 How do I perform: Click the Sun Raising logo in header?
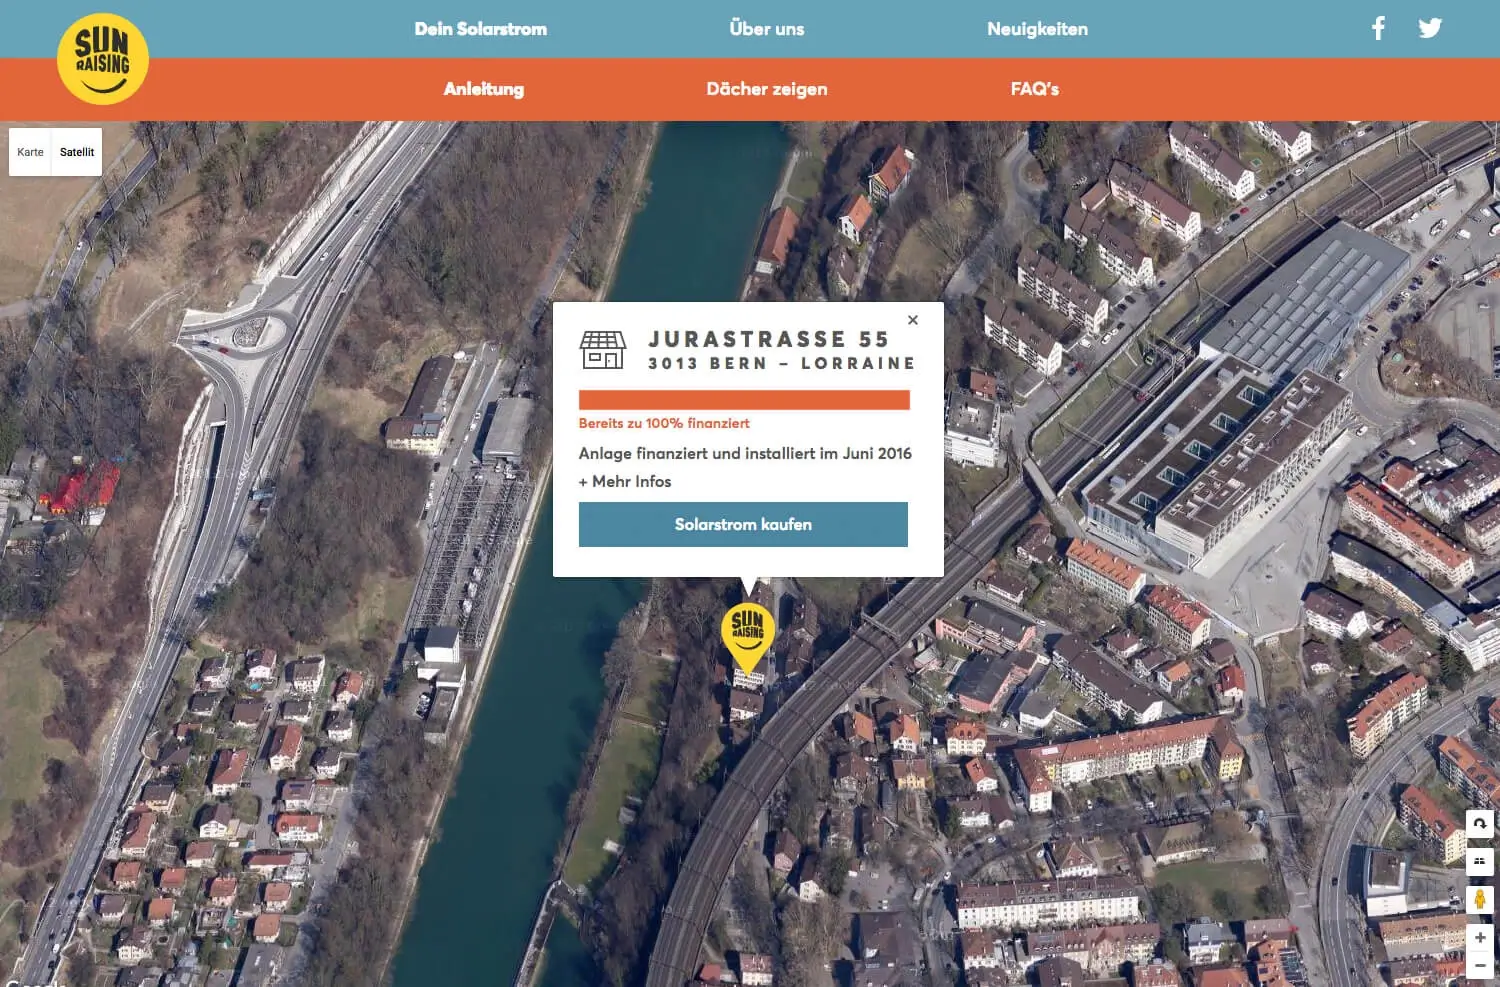pyautogui.click(x=103, y=59)
